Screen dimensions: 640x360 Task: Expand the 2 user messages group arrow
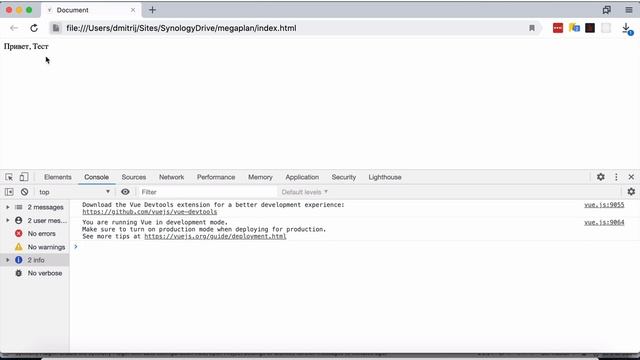click(7, 220)
